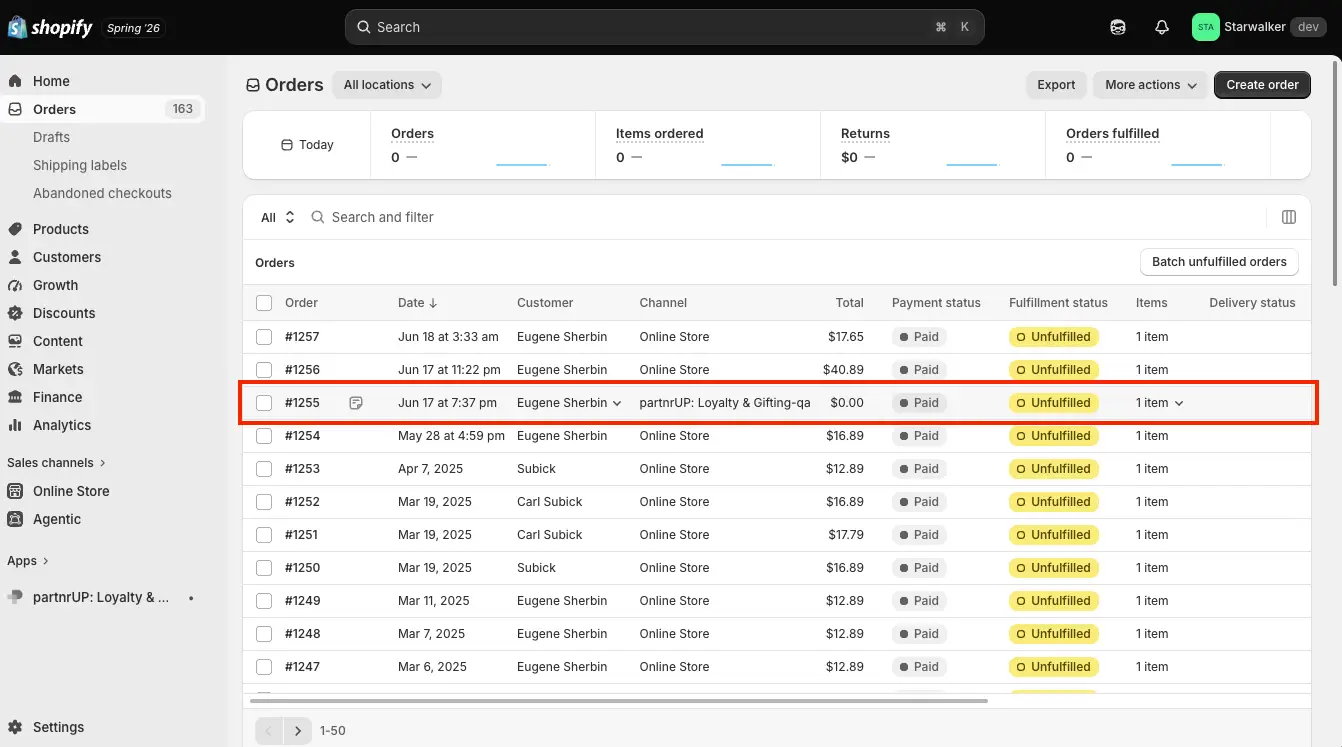
Task: Open the All views selector
Action: click(x=278, y=217)
